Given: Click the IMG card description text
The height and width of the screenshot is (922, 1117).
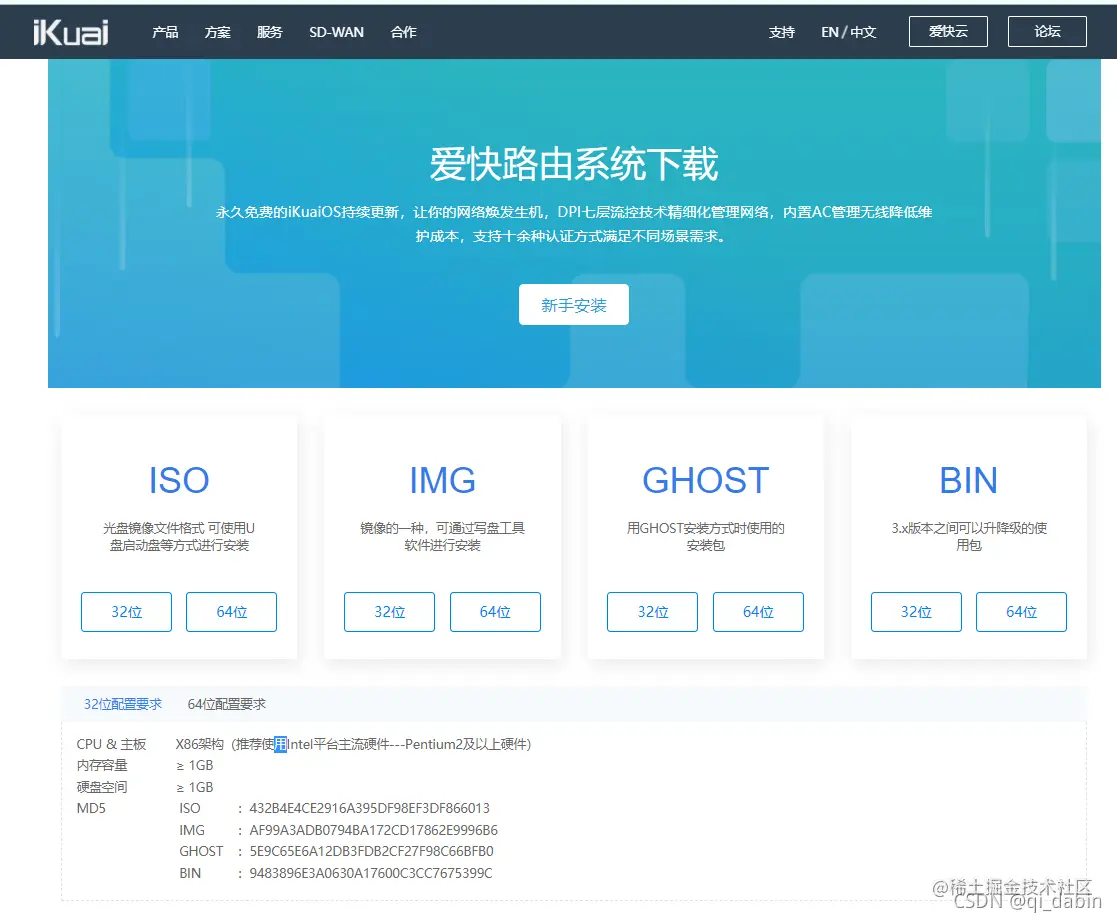Looking at the screenshot, I should 442,537.
